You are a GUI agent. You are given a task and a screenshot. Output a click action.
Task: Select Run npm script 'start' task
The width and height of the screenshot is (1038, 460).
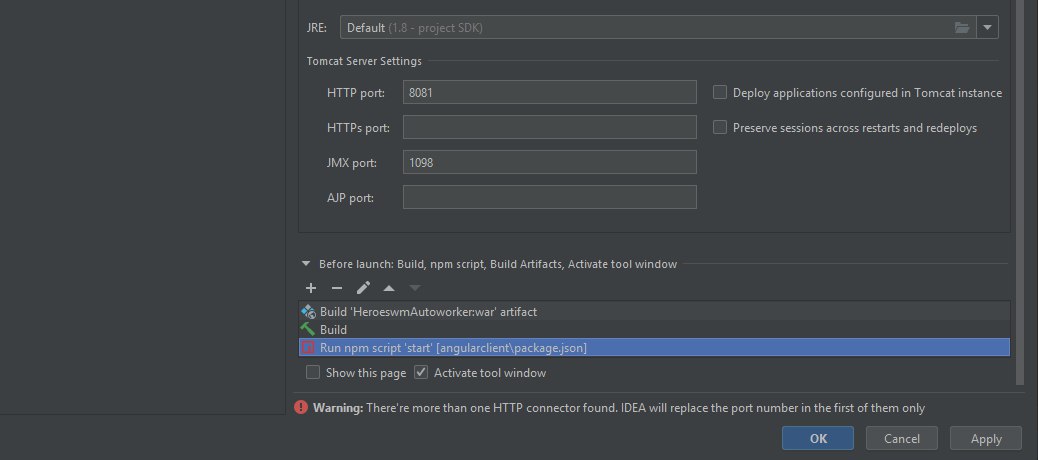point(655,347)
